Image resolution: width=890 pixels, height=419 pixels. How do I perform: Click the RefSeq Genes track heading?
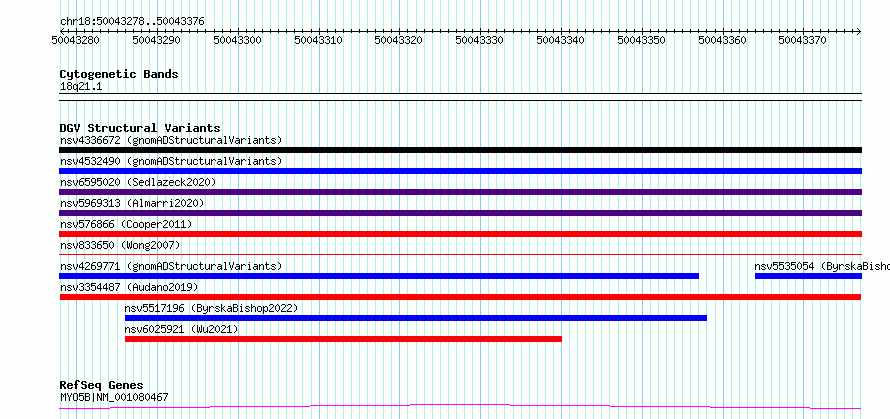(x=101, y=386)
